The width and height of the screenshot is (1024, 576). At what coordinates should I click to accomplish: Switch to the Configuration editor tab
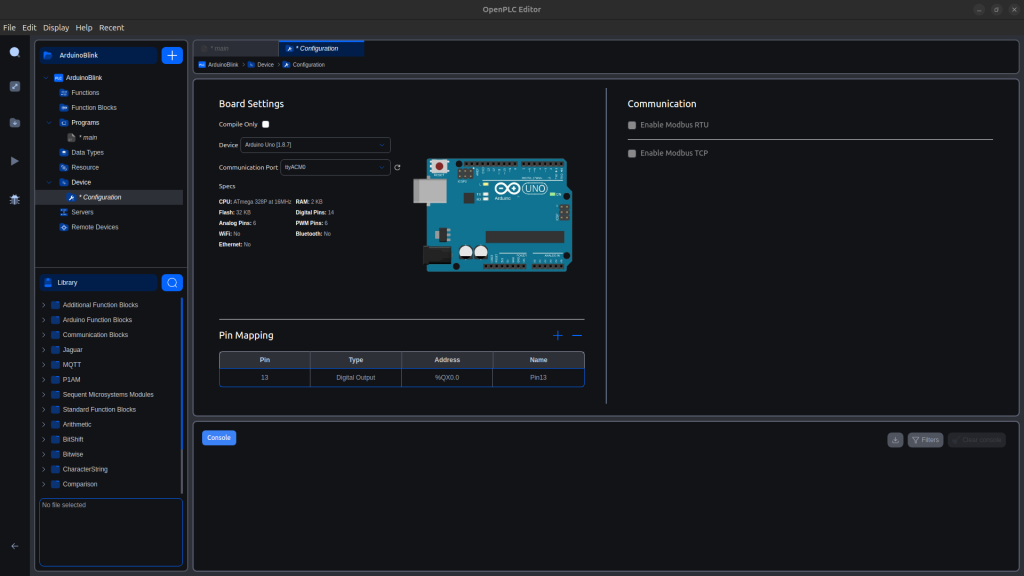321,48
